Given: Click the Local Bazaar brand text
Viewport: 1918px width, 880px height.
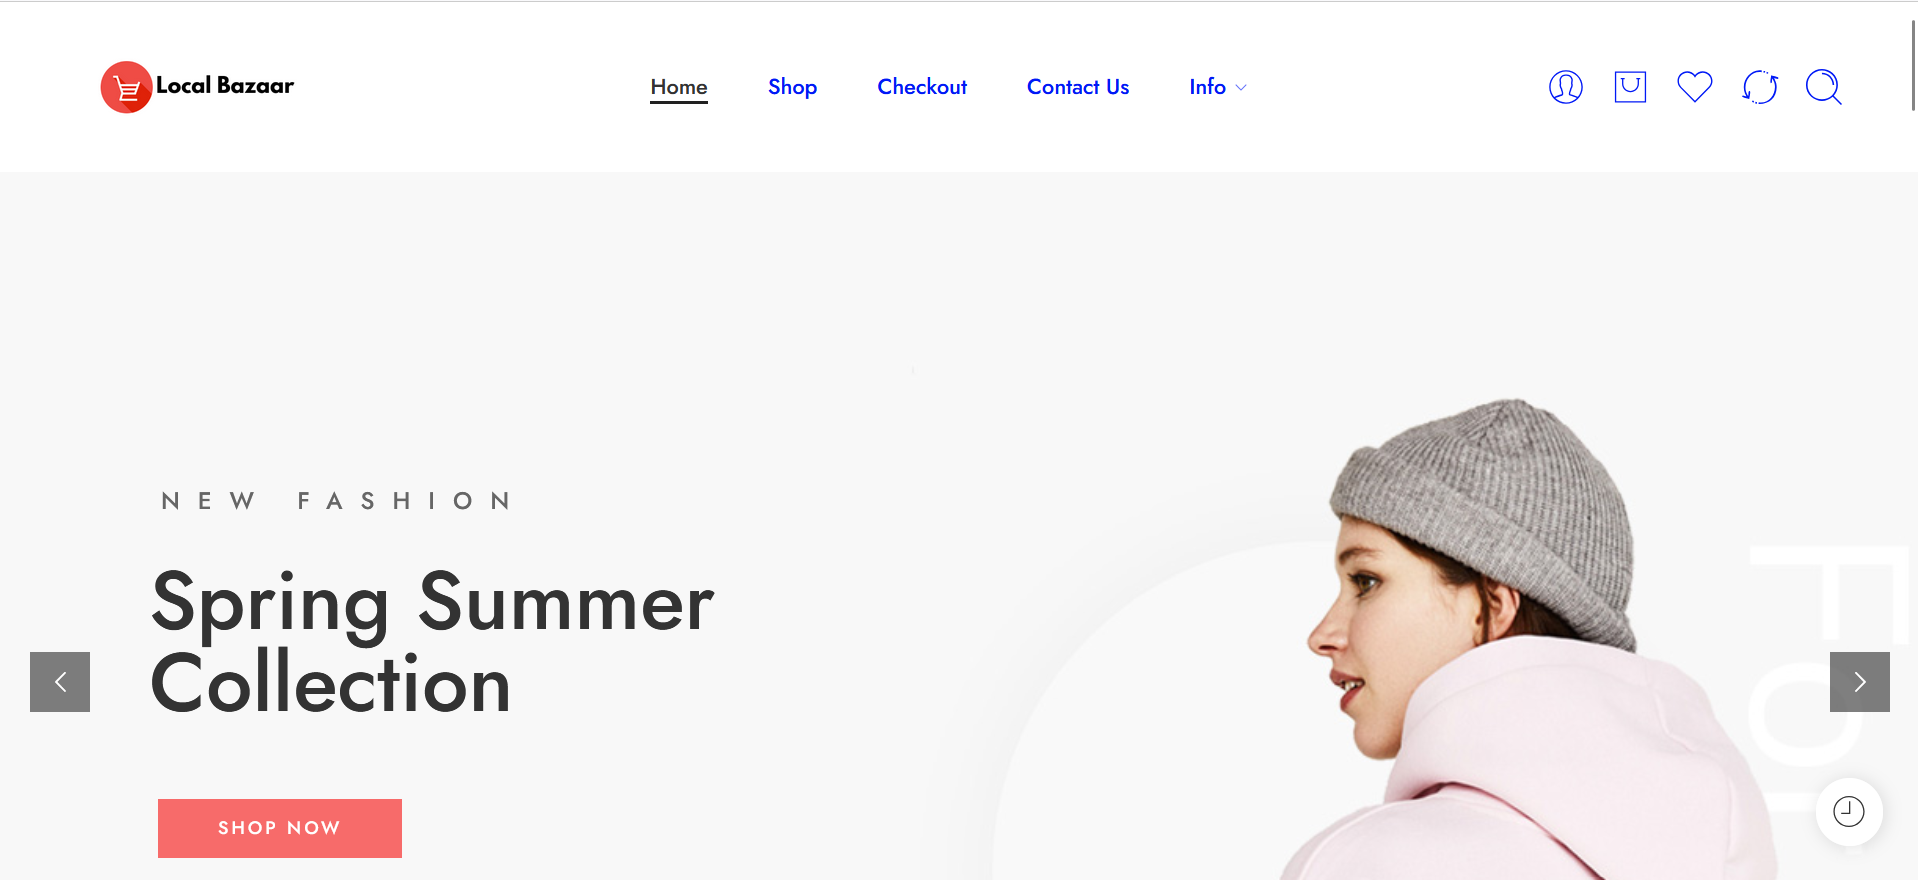Looking at the screenshot, I should (x=225, y=86).
